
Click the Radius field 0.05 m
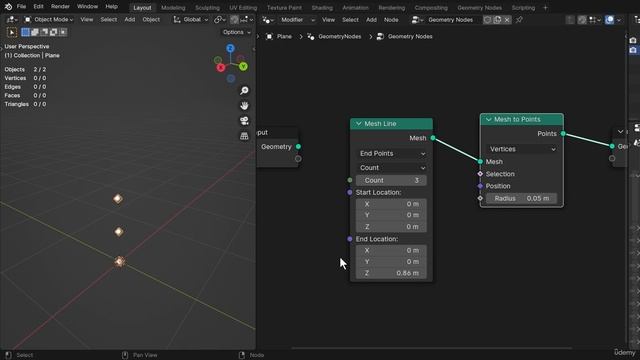[x=521, y=198]
